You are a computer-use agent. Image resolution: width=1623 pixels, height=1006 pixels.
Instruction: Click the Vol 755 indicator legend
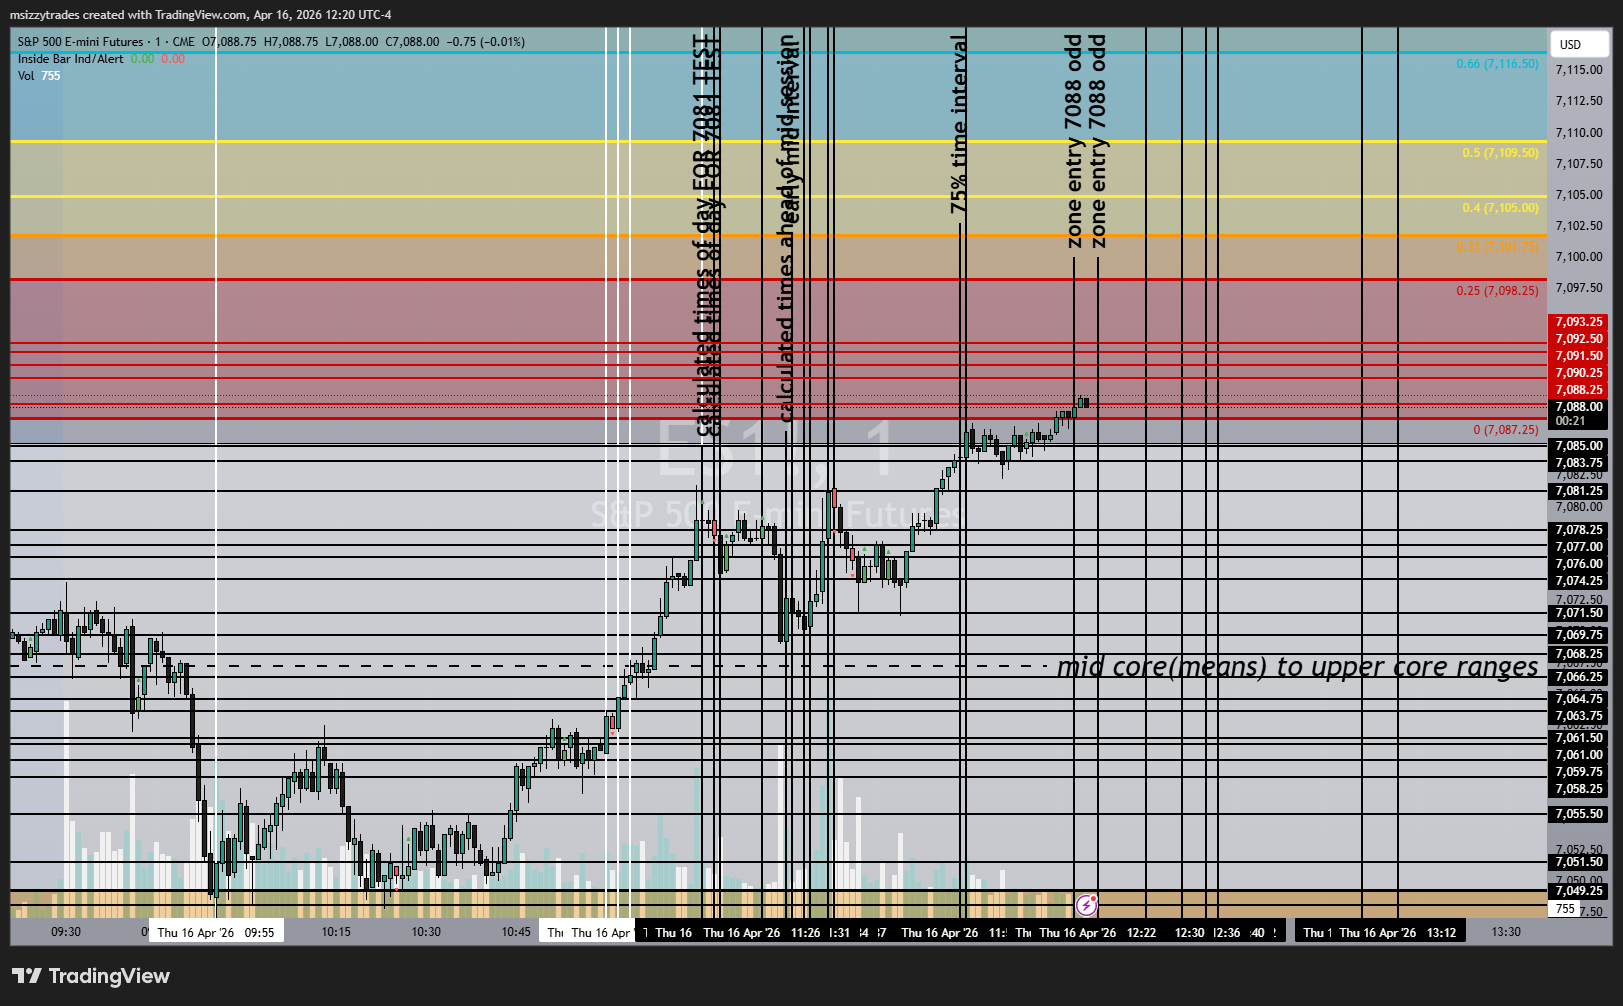click(39, 76)
